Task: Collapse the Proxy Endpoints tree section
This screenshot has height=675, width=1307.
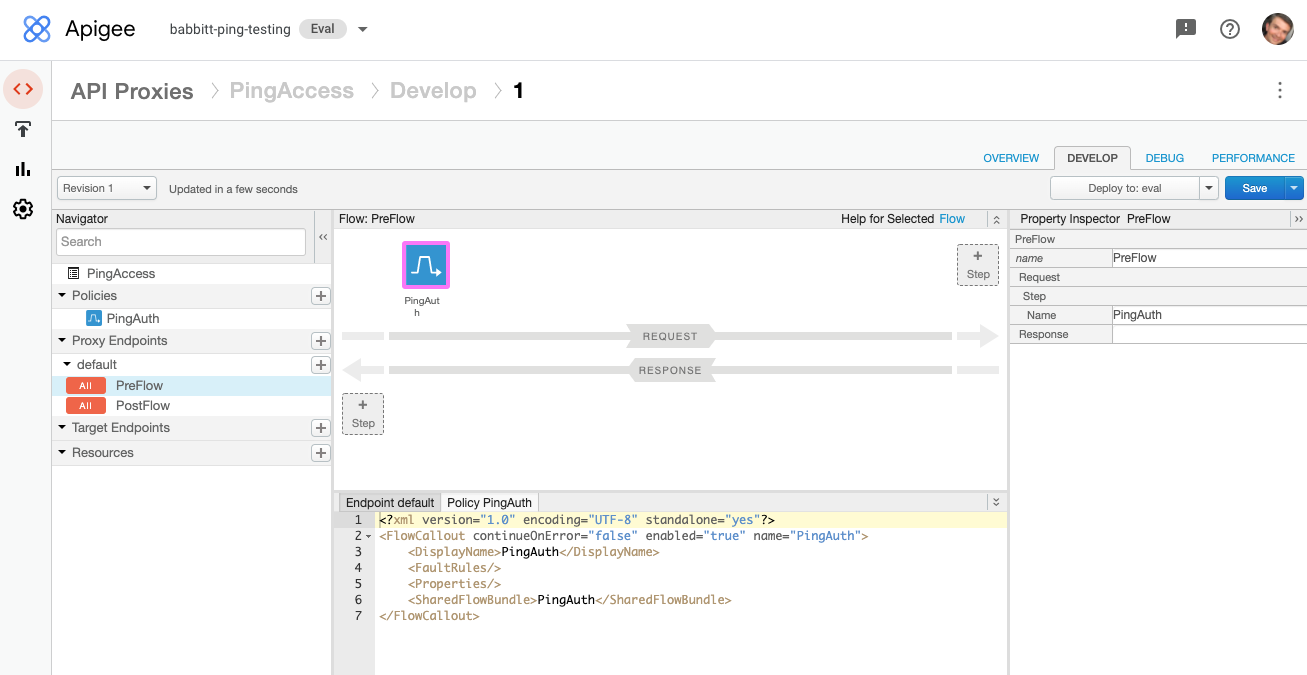Action: click(61, 340)
